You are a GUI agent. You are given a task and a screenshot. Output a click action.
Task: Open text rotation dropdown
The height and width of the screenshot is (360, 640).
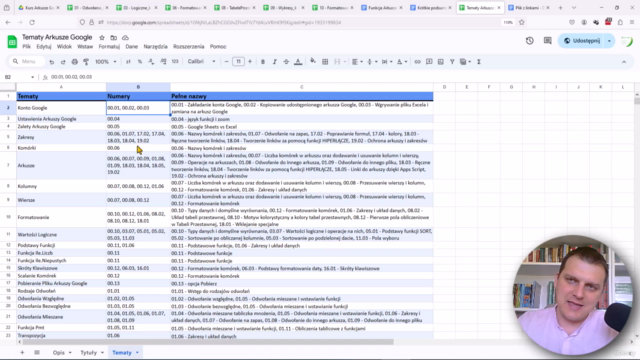coord(402,62)
